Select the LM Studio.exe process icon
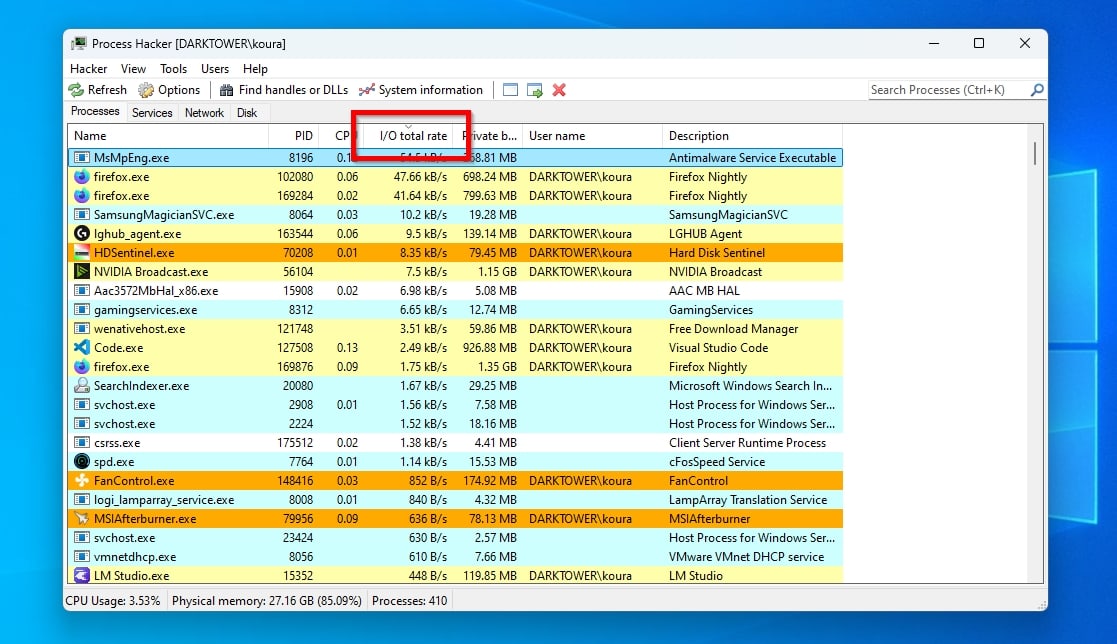 tap(82, 576)
